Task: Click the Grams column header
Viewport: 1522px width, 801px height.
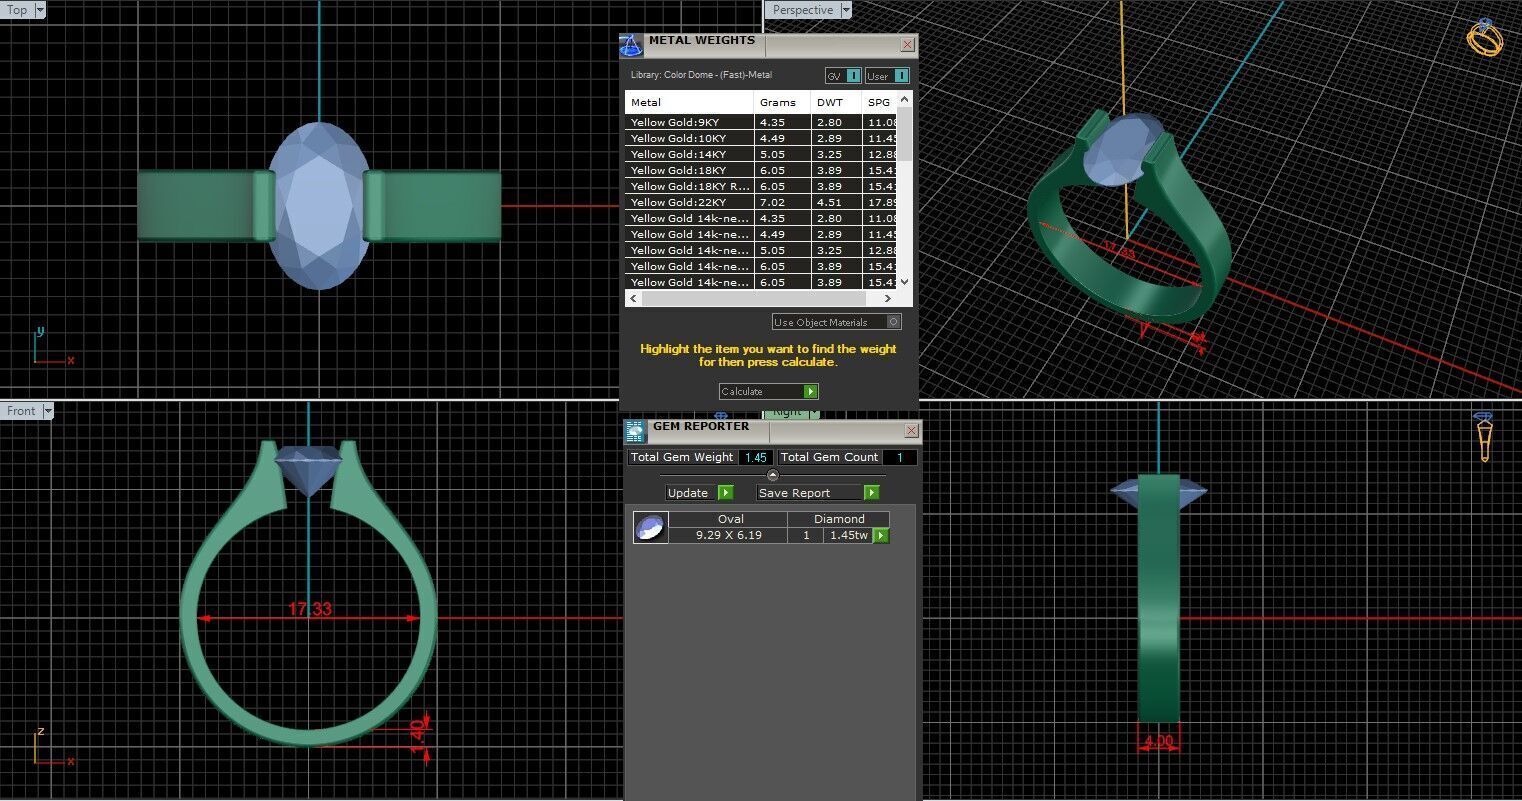Action: point(782,102)
